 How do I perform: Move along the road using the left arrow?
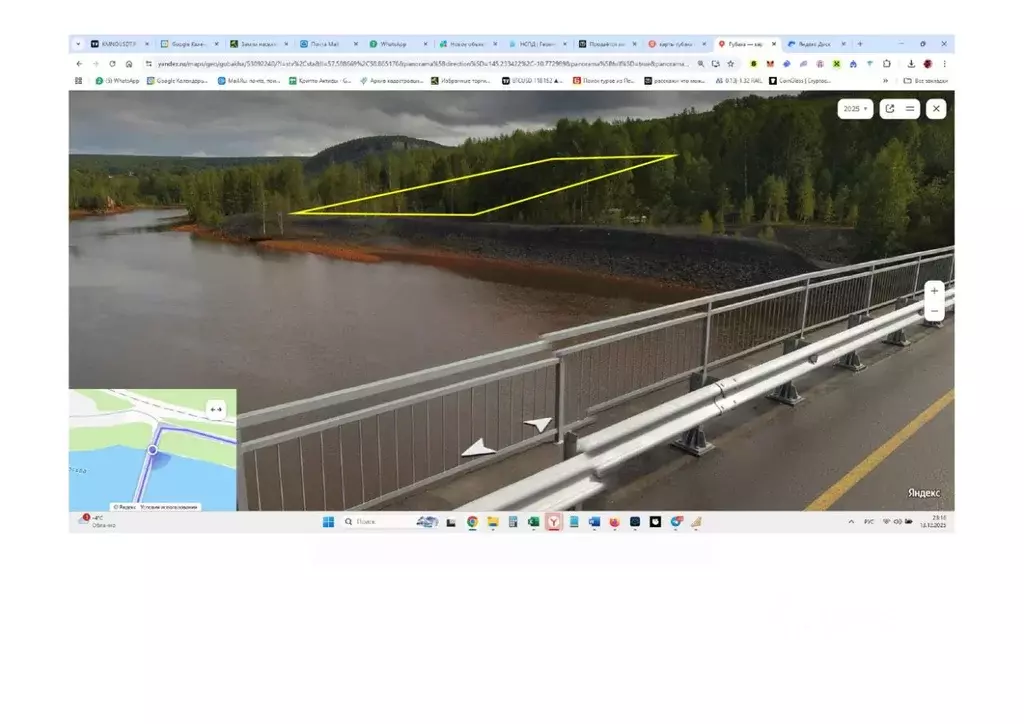tap(478, 448)
